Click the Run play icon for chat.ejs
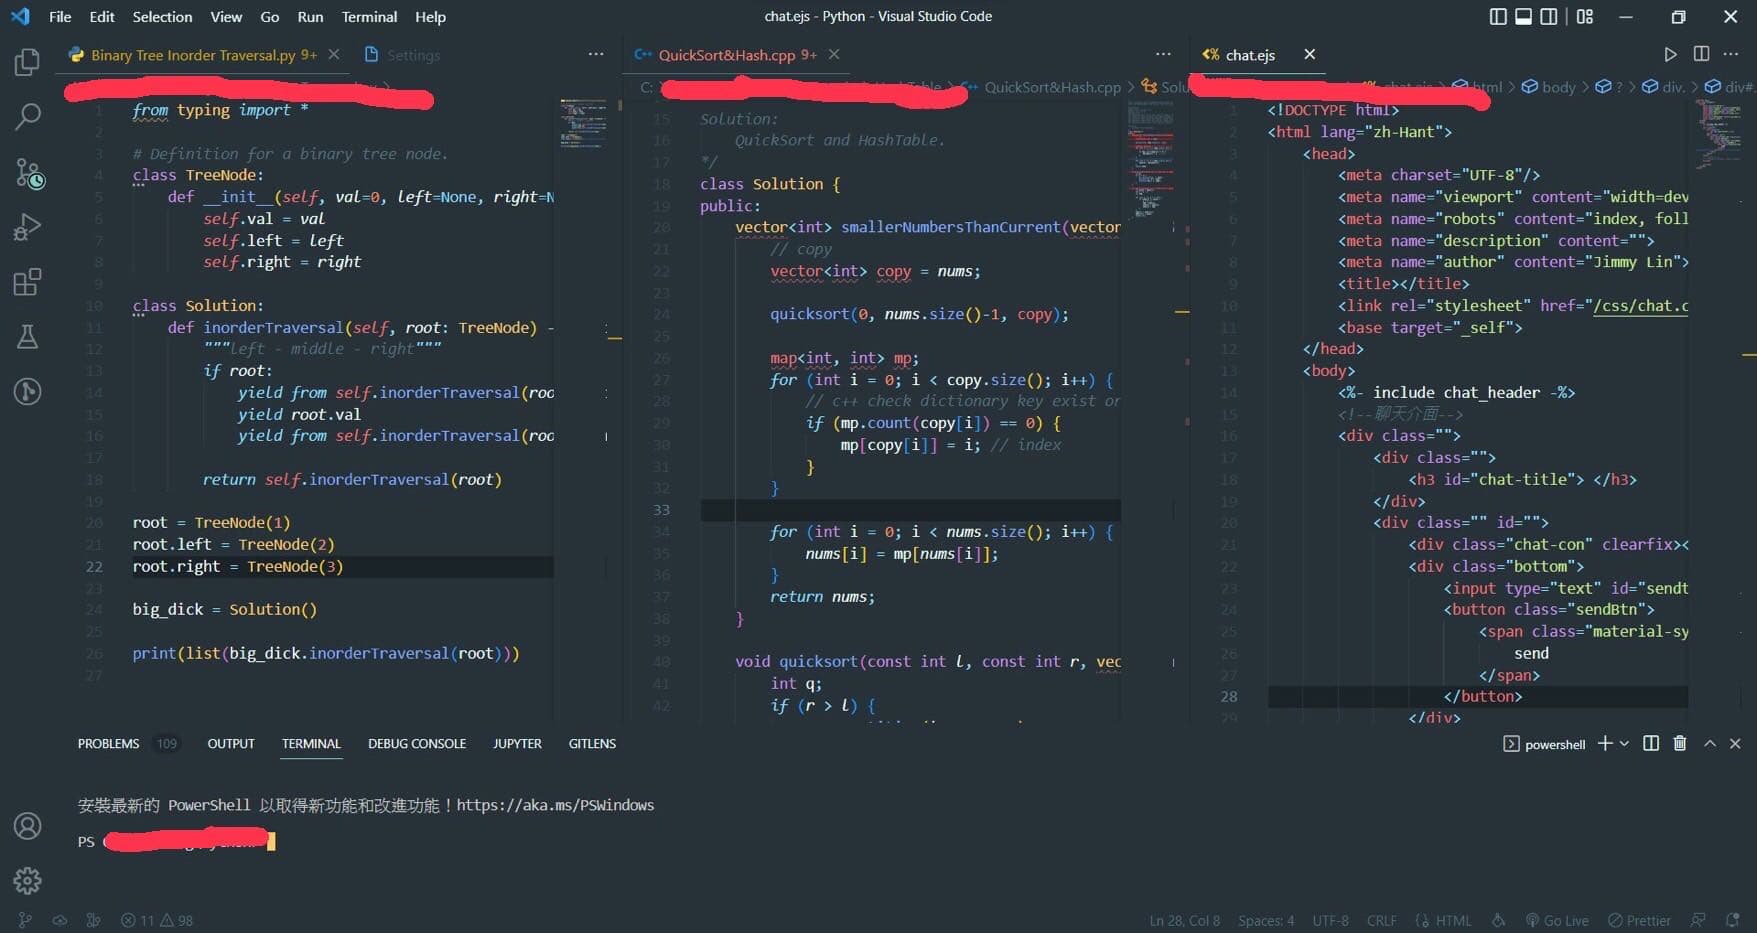1757x933 pixels. [1670, 54]
